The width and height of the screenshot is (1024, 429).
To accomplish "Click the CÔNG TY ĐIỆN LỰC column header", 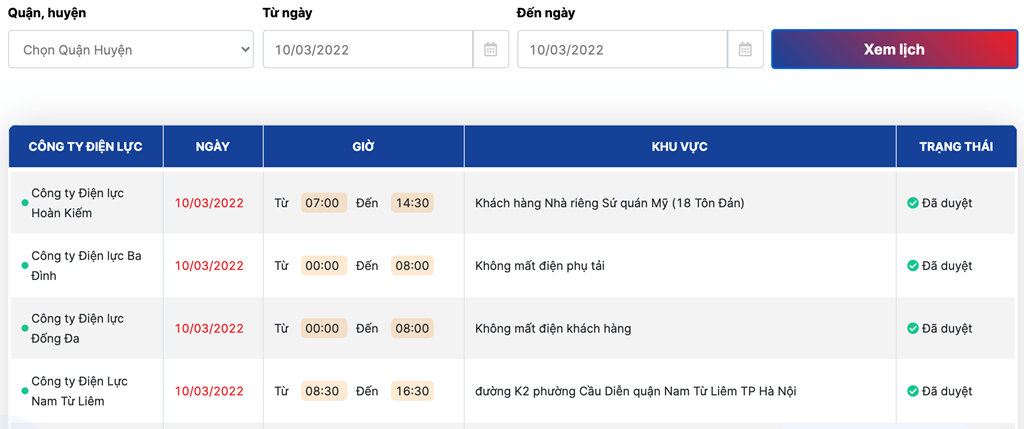I will [86, 146].
